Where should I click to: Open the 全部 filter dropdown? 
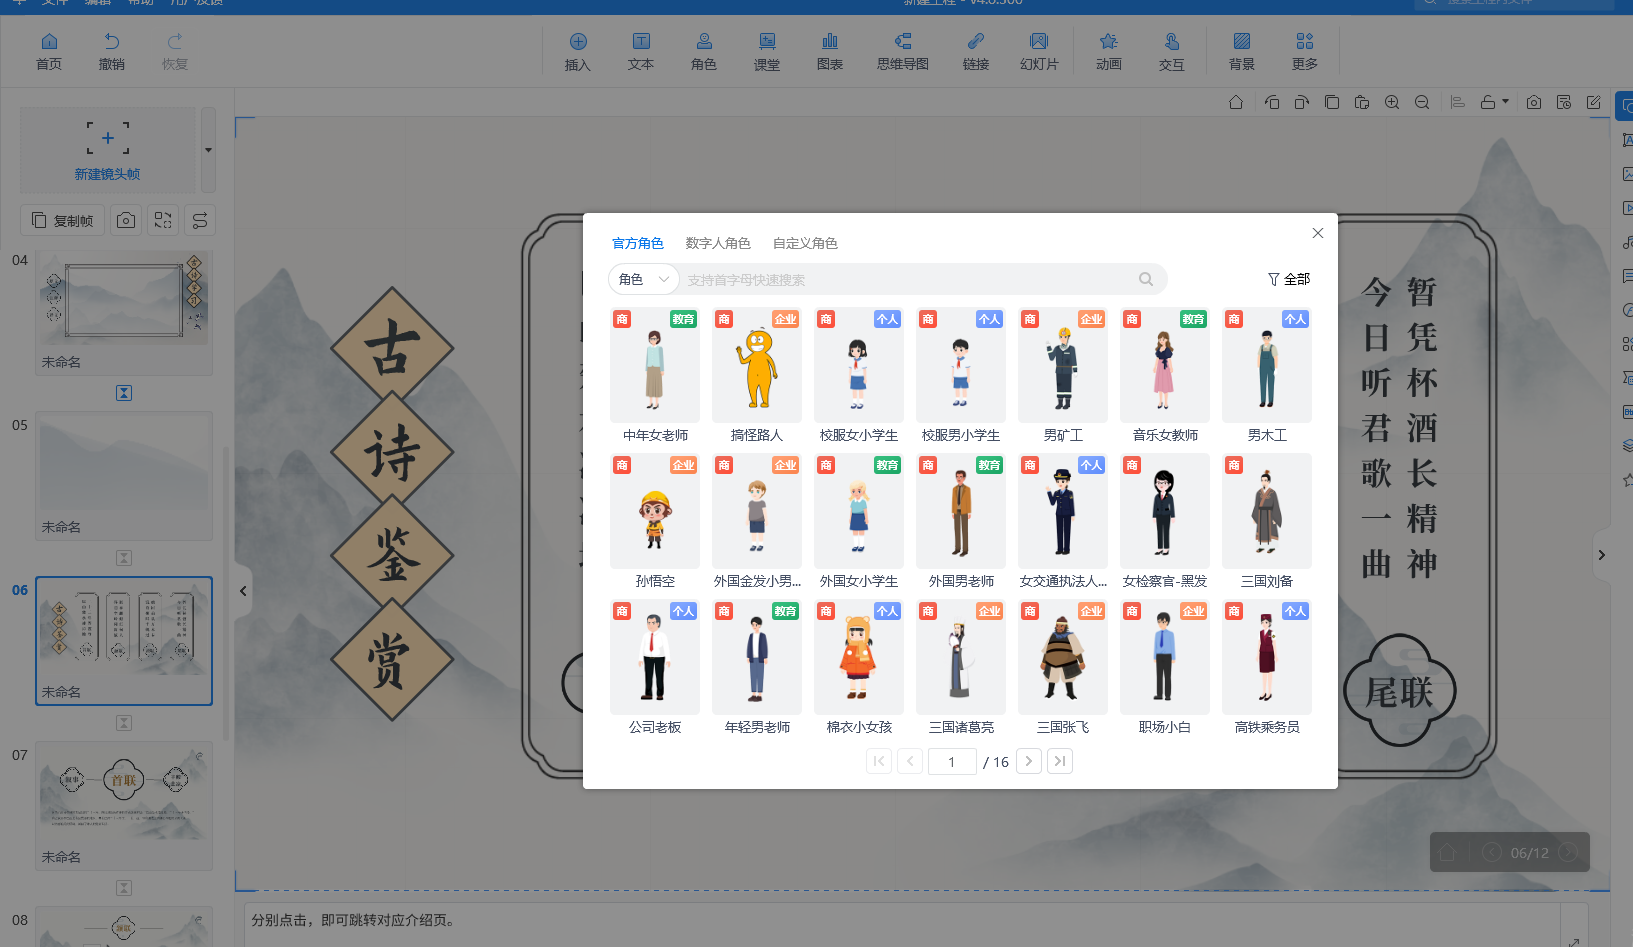[1289, 279]
